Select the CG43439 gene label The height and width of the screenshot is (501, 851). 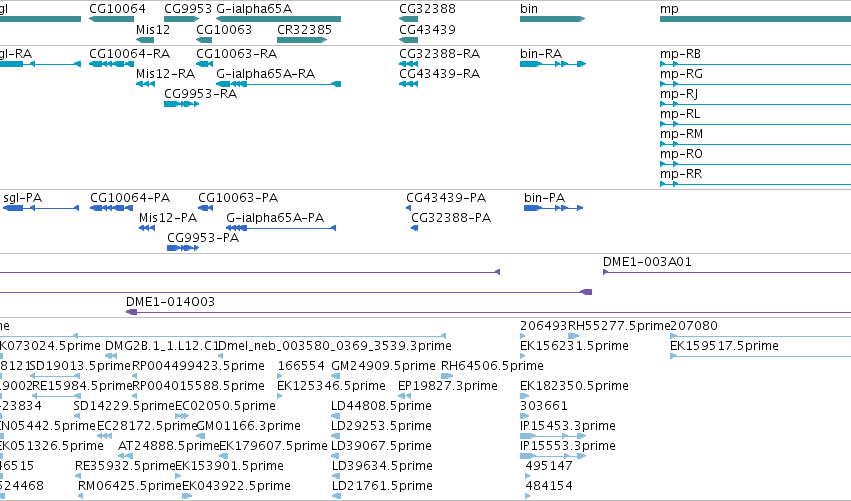(427, 29)
